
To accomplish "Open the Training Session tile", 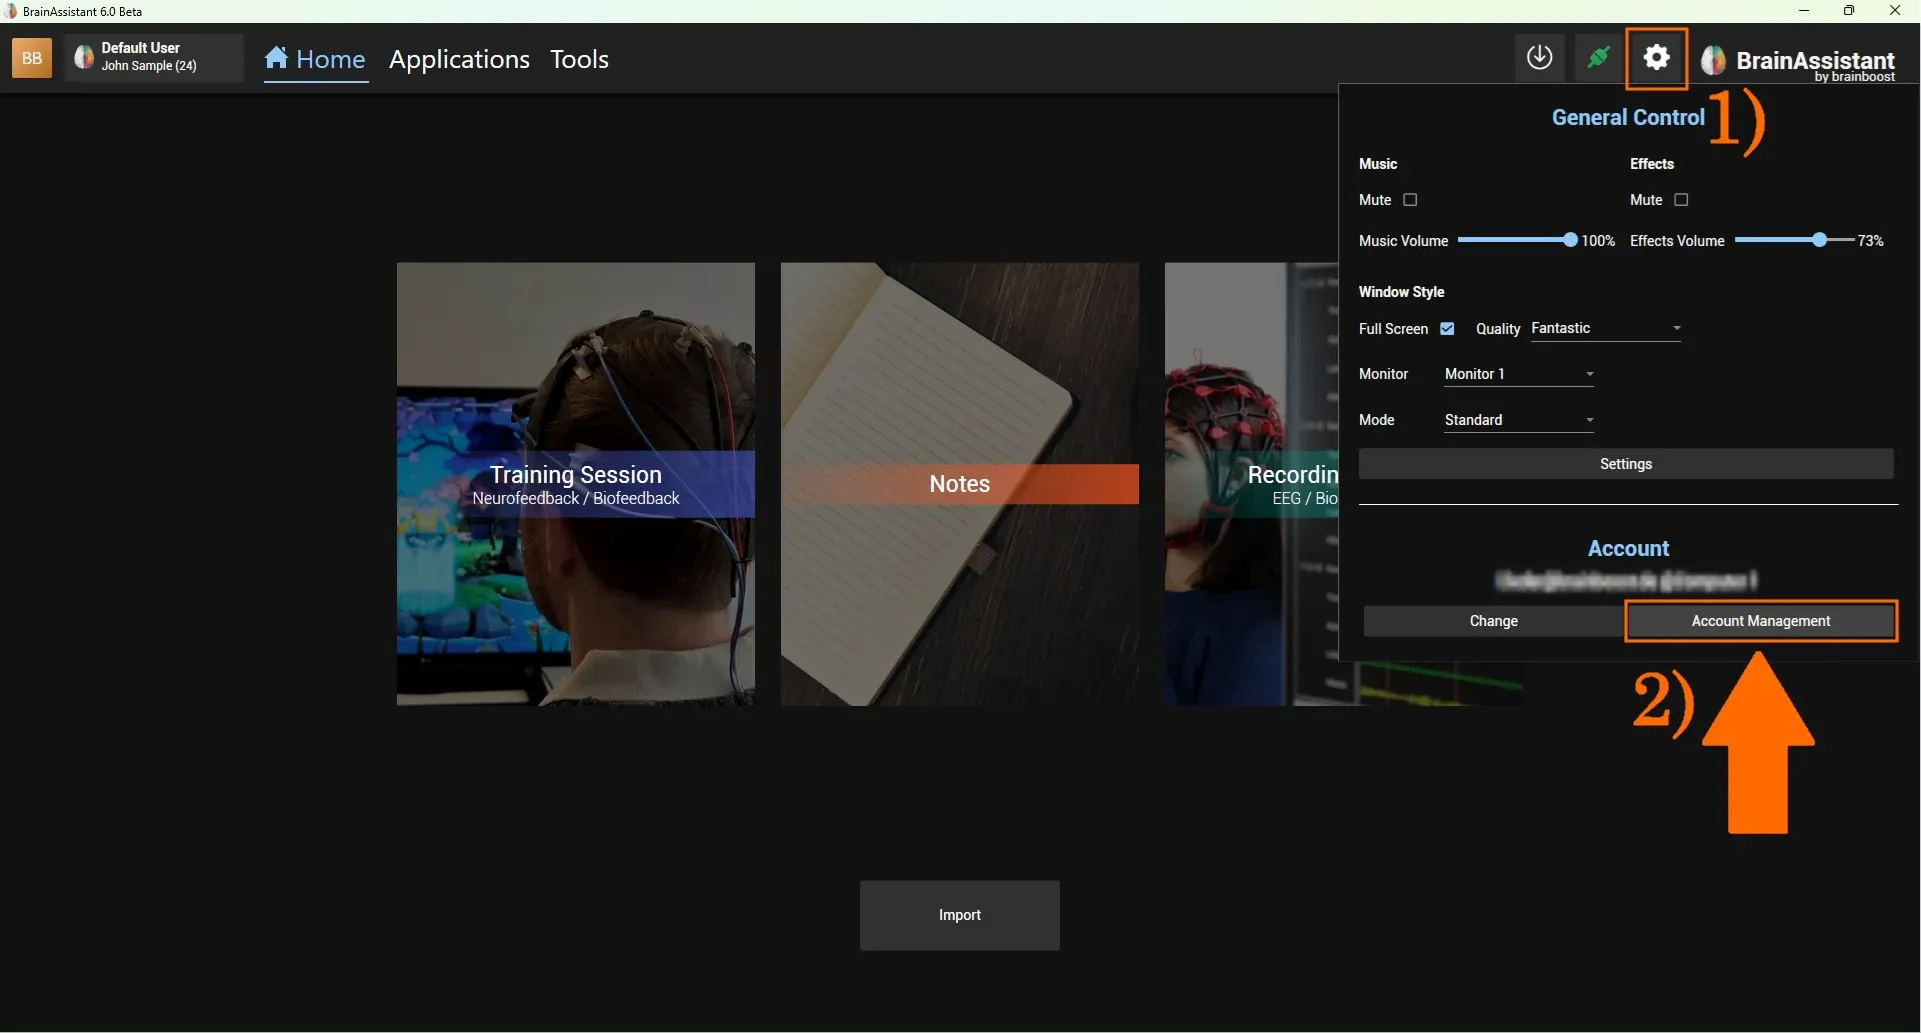I will click(x=576, y=484).
